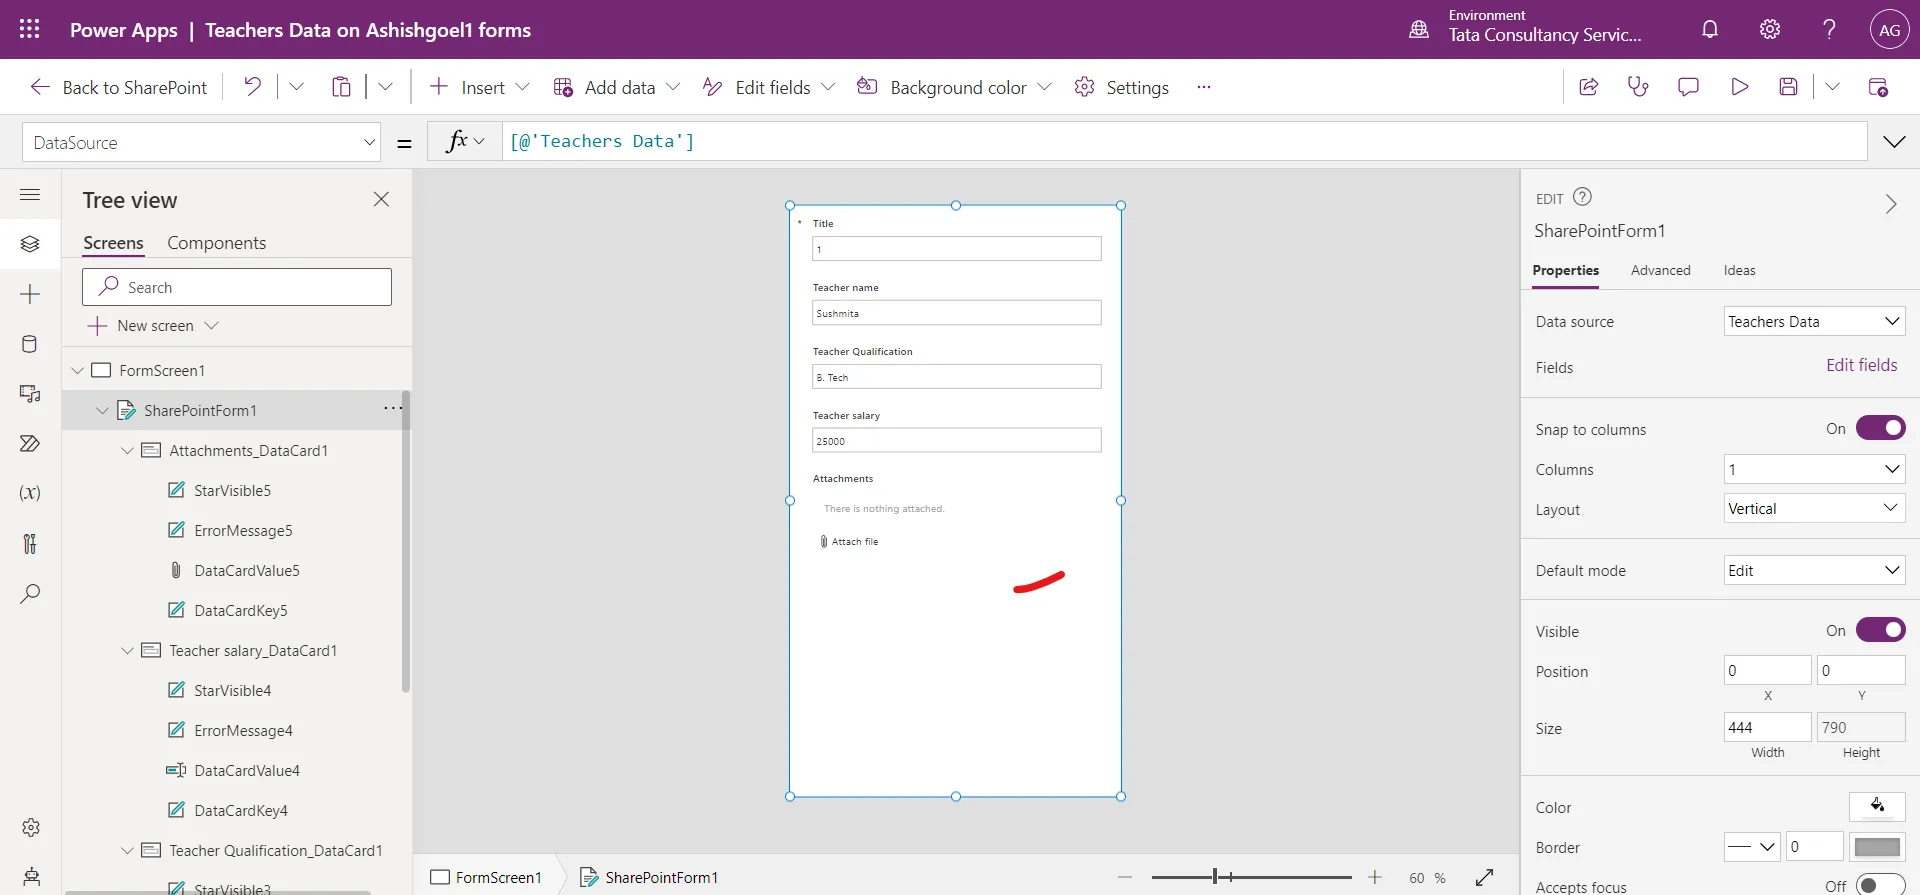The width and height of the screenshot is (1920, 895).
Task: Open the Data cylinder icon in sidebar
Action: pos(30,344)
